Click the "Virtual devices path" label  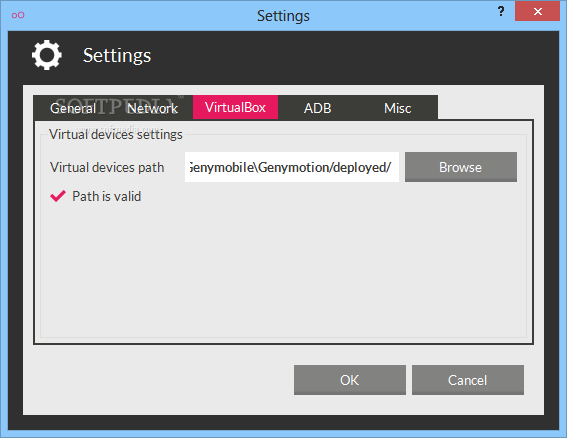[x=107, y=167]
